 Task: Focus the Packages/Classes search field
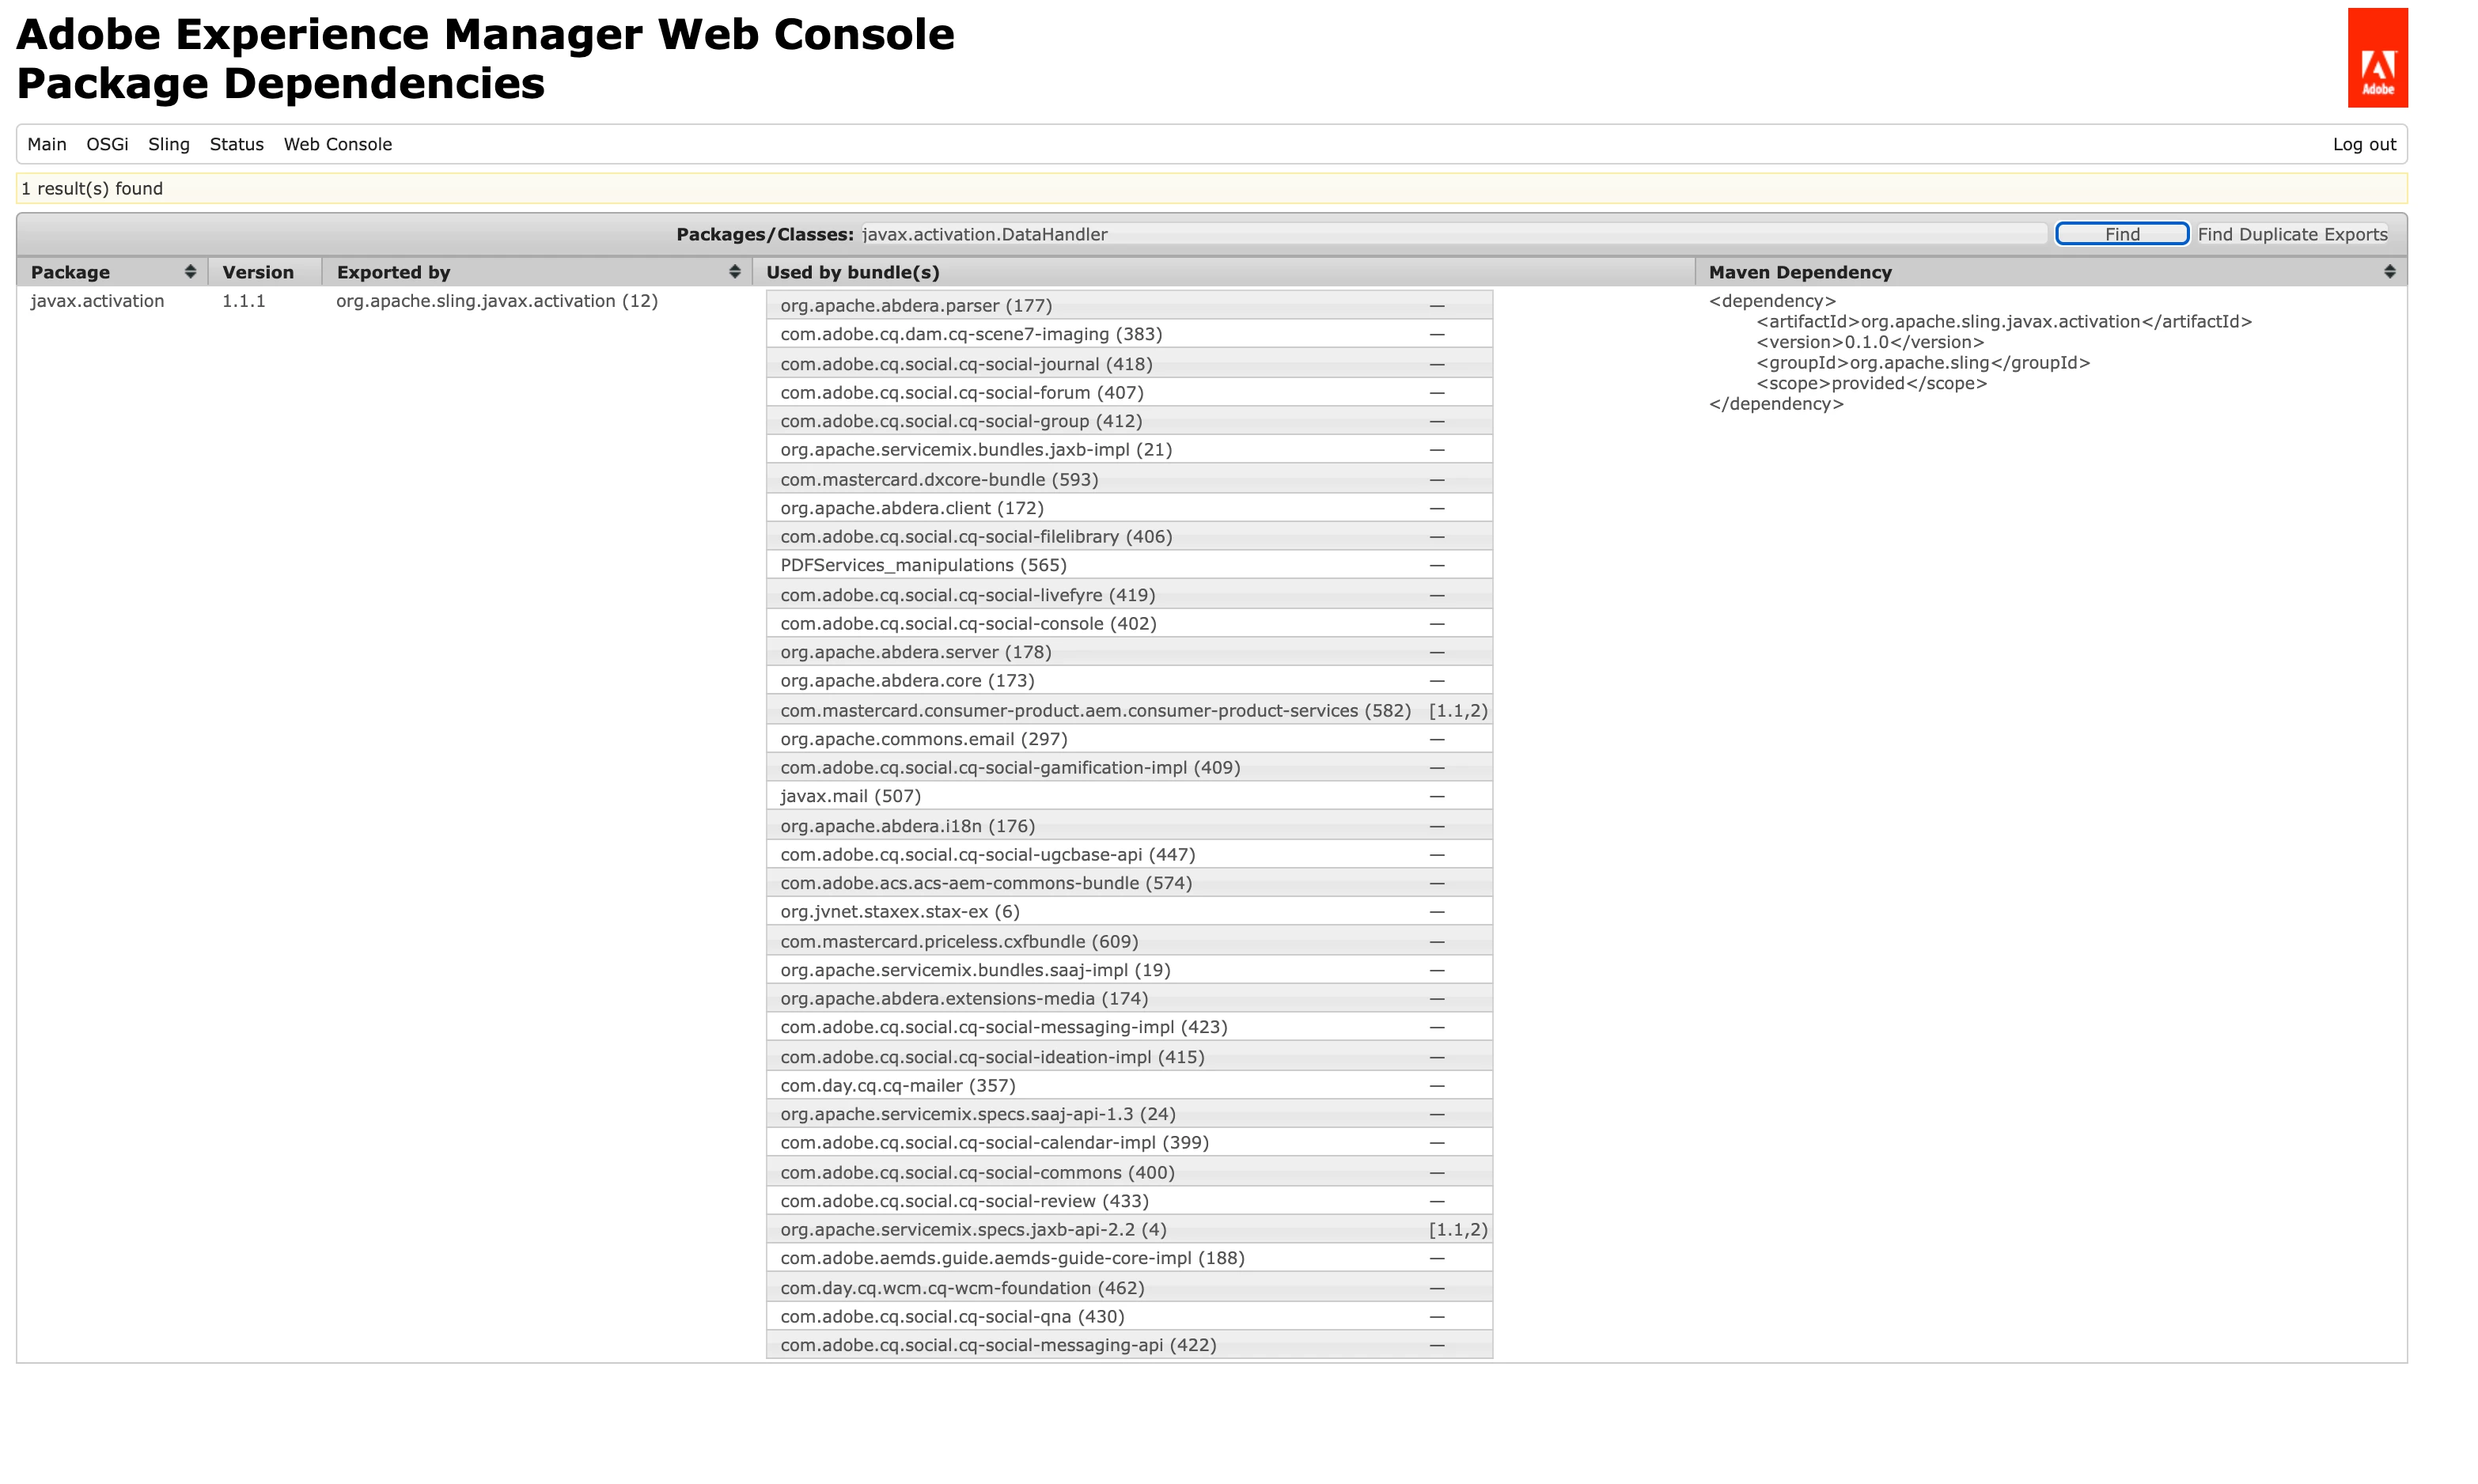(x=1450, y=234)
